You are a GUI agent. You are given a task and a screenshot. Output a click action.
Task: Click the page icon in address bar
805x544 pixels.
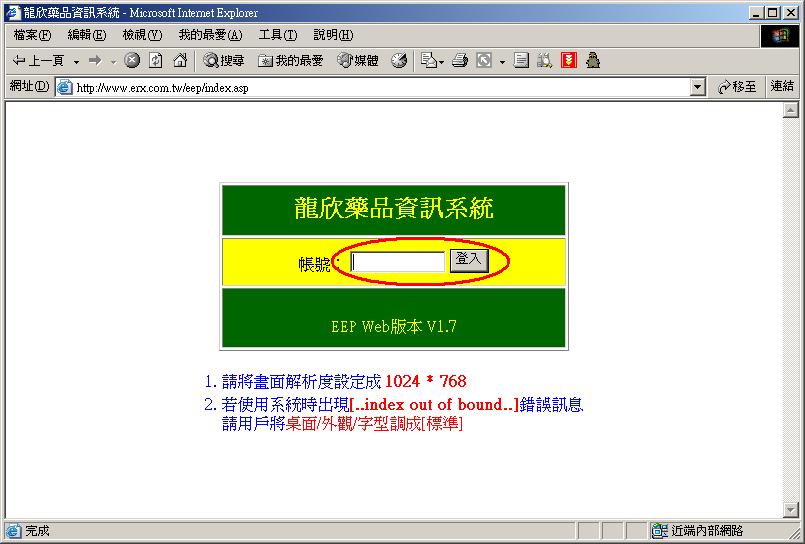click(x=64, y=88)
